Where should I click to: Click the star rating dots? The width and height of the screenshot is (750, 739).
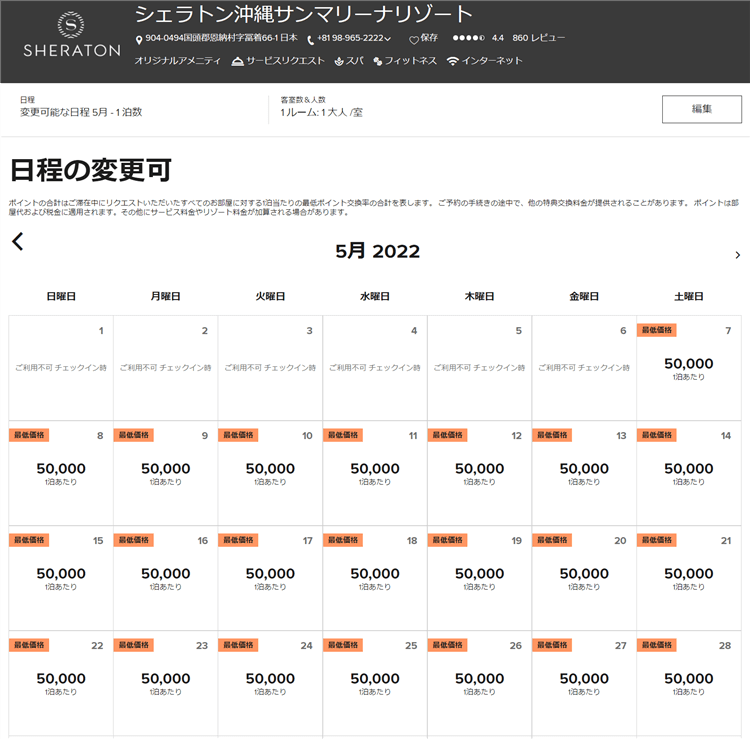tap(468, 38)
